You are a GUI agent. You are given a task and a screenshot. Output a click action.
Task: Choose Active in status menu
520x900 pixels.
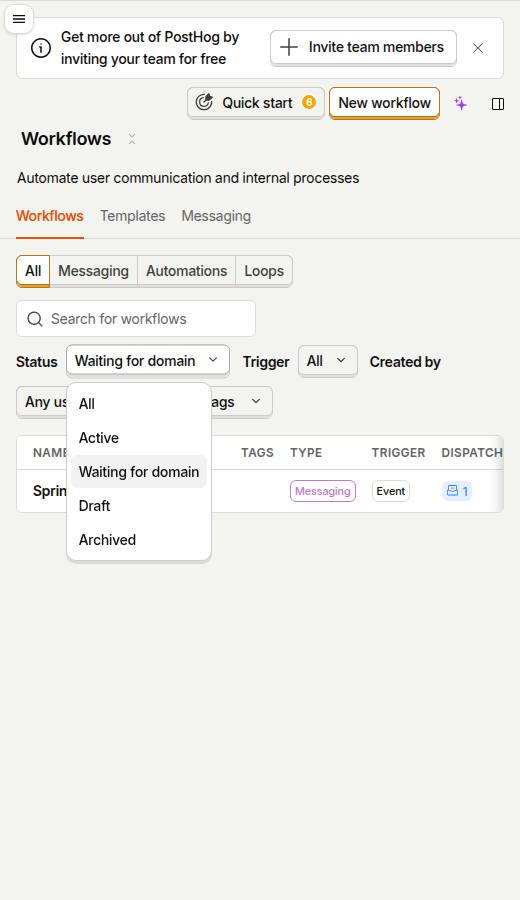point(139,438)
